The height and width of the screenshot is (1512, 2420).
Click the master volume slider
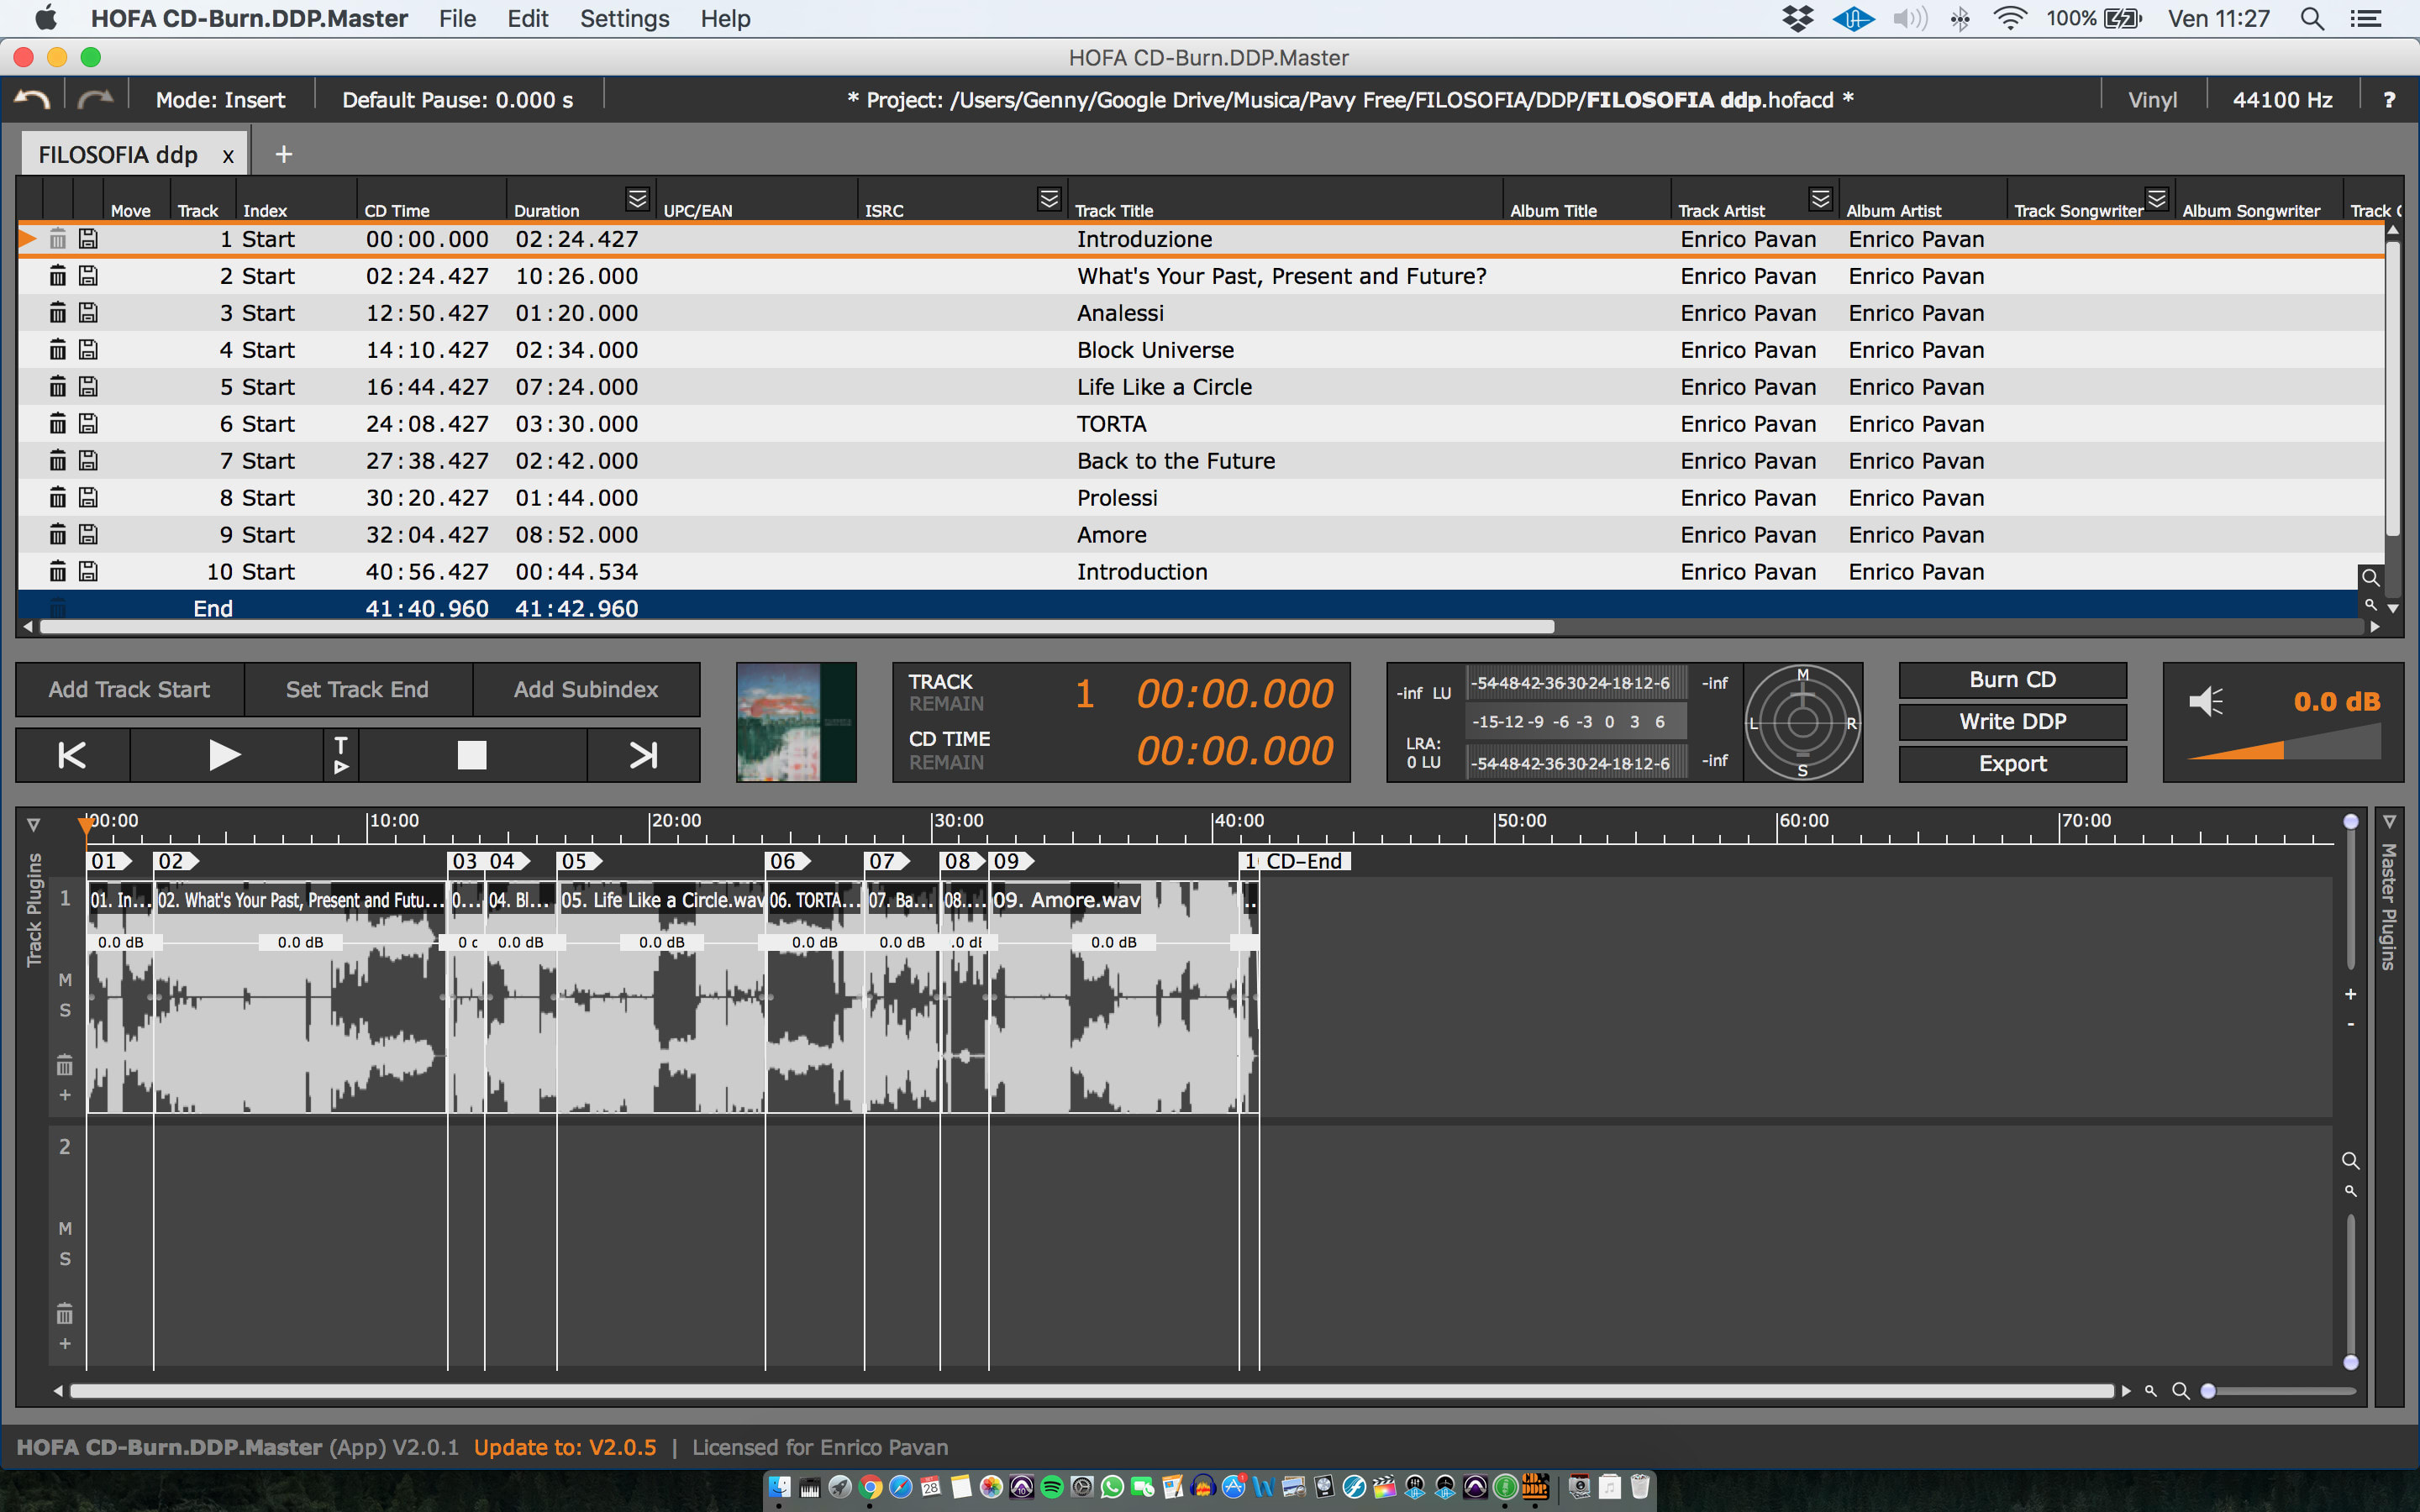coord(2284,745)
